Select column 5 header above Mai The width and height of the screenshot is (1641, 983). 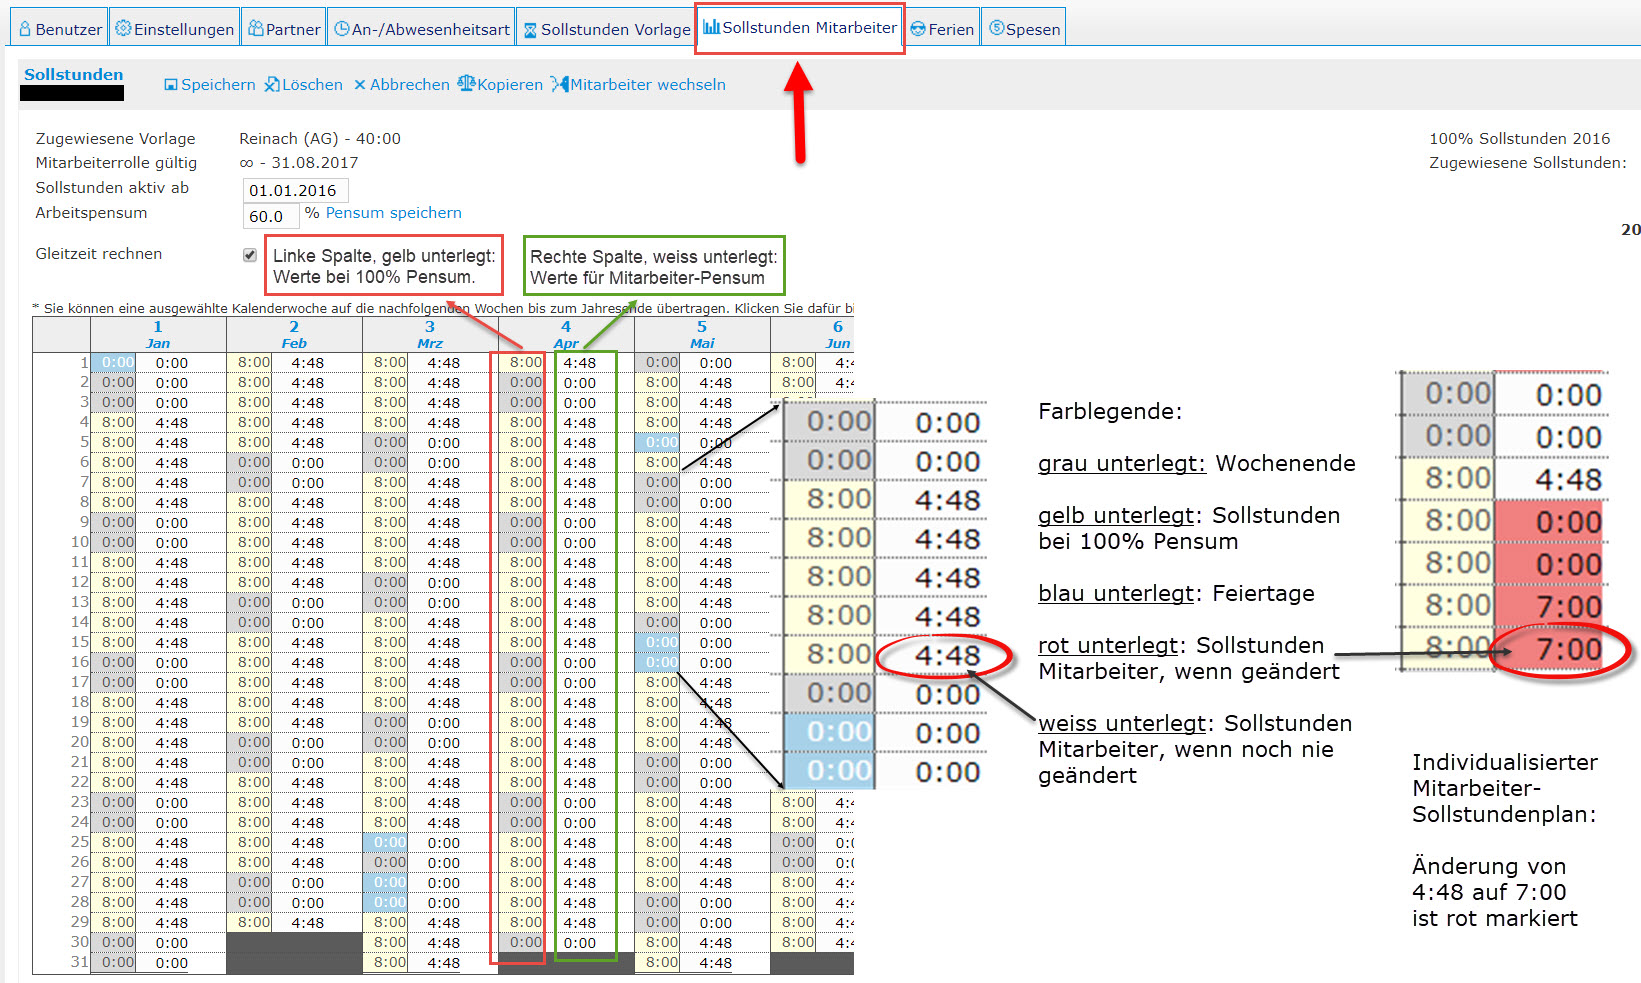[x=702, y=327]
